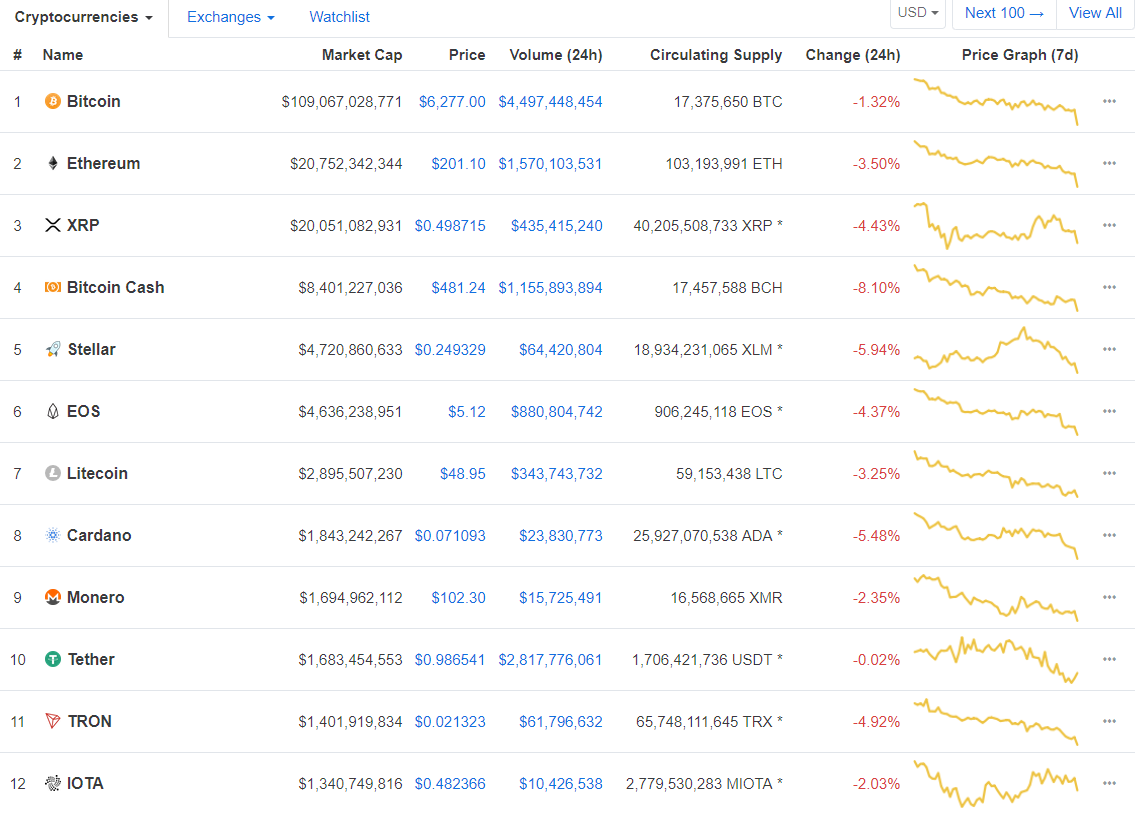Open the more options menu for Bitcoin Cash
This screenshot has height=814, width=1140.
coord(1109,287)
